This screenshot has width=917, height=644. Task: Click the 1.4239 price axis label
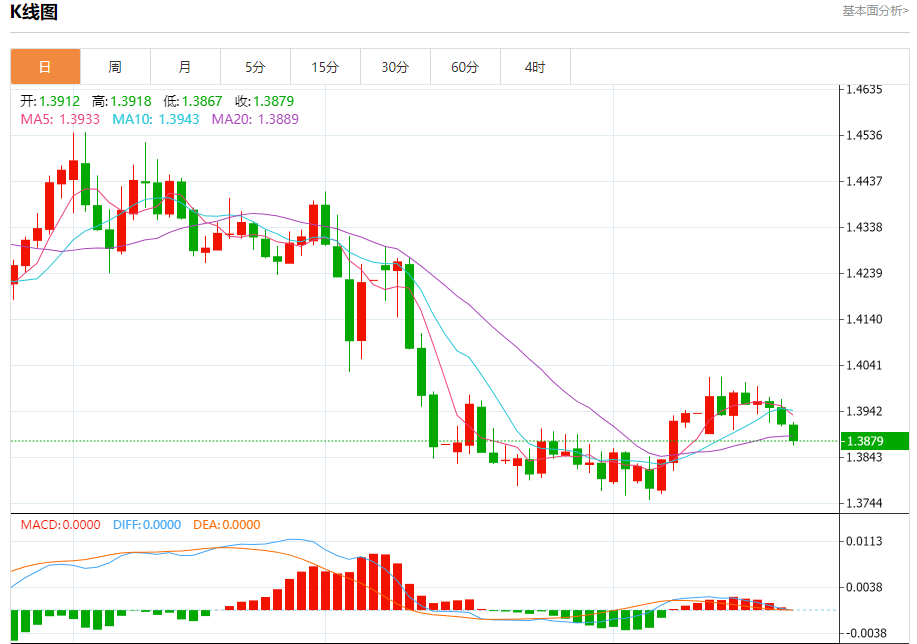[x=864, y=273]
